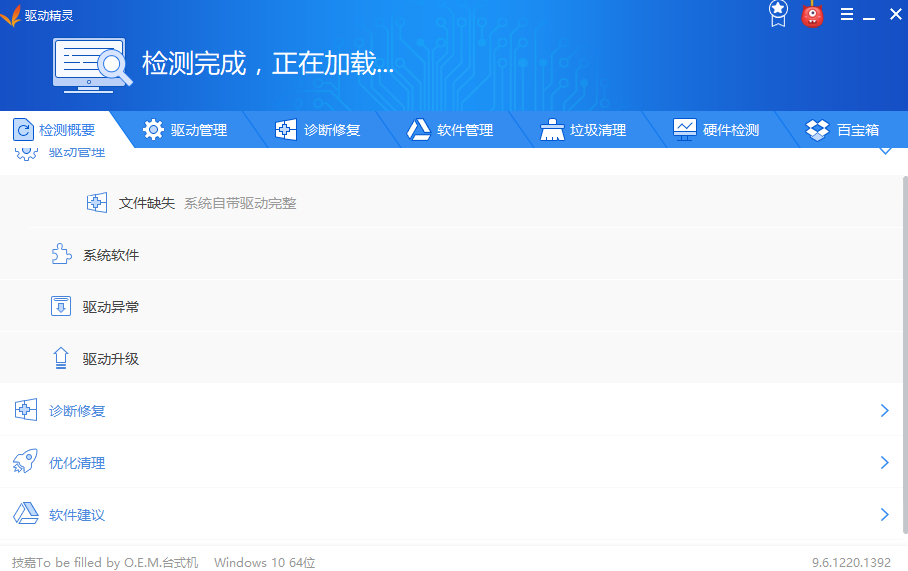This screenshot has width=908, height=571.
Task: Open the 硬件检测 tab
Action: tap(716, 130)
